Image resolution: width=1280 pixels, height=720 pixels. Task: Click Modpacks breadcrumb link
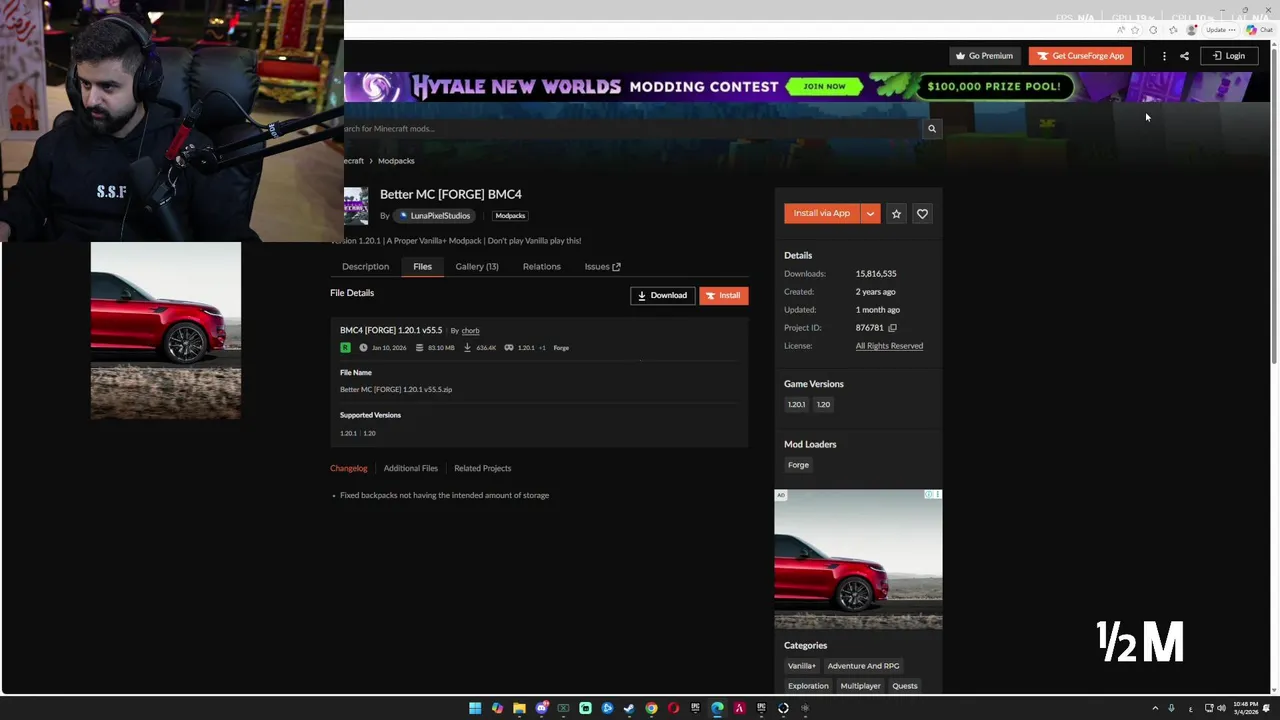coord(396,161)
